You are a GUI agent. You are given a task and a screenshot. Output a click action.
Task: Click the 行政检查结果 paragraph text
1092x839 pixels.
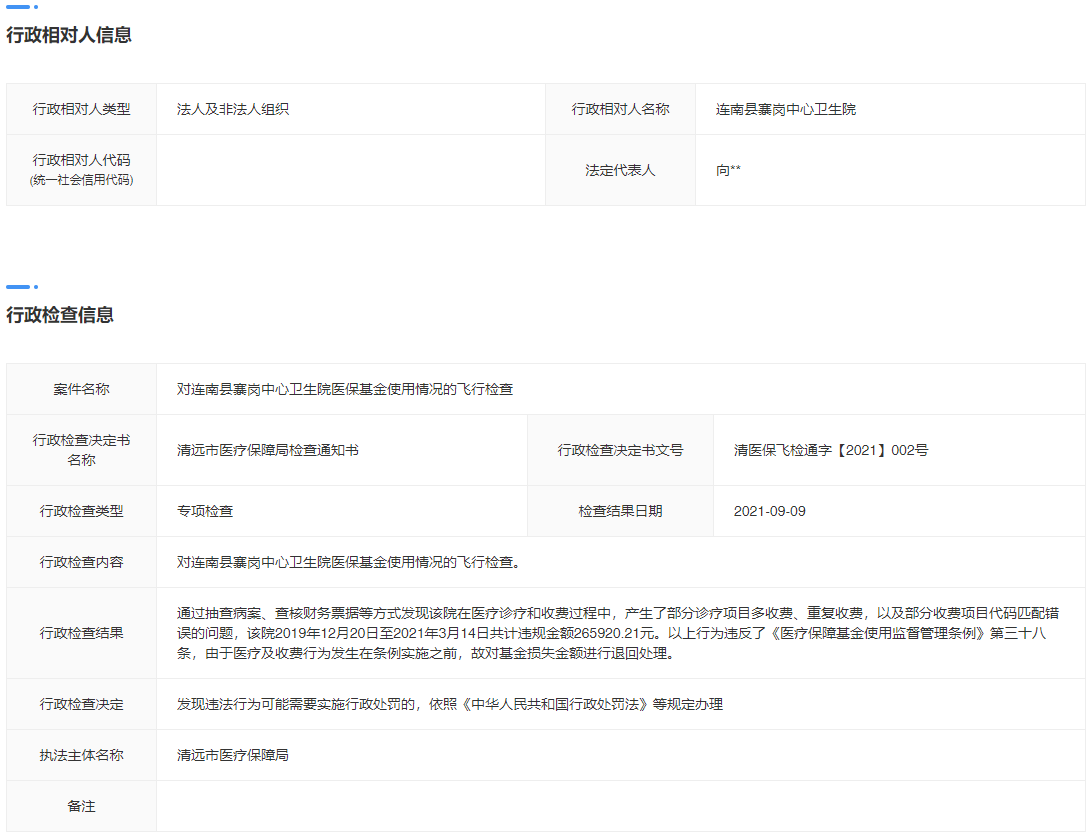[x=620, y=633]
